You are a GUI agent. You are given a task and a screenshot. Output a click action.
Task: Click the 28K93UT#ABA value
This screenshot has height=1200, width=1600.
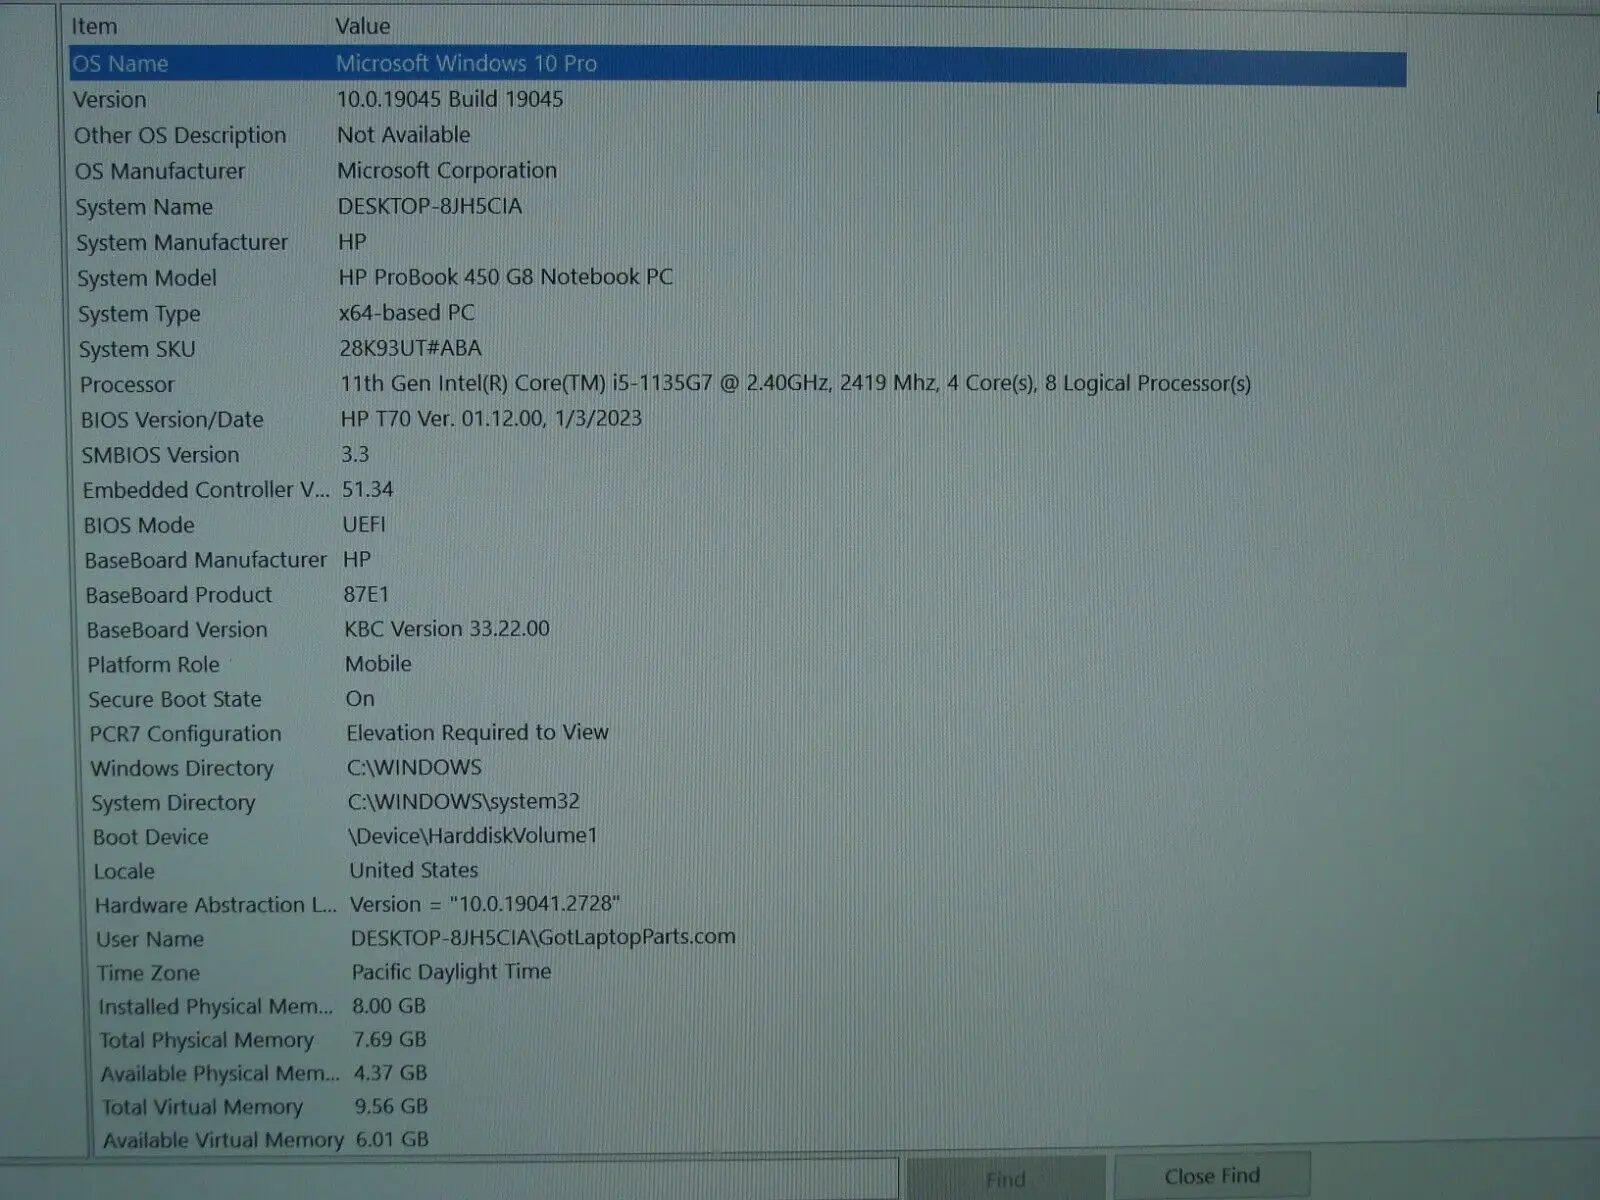click(x=410, y=348)
